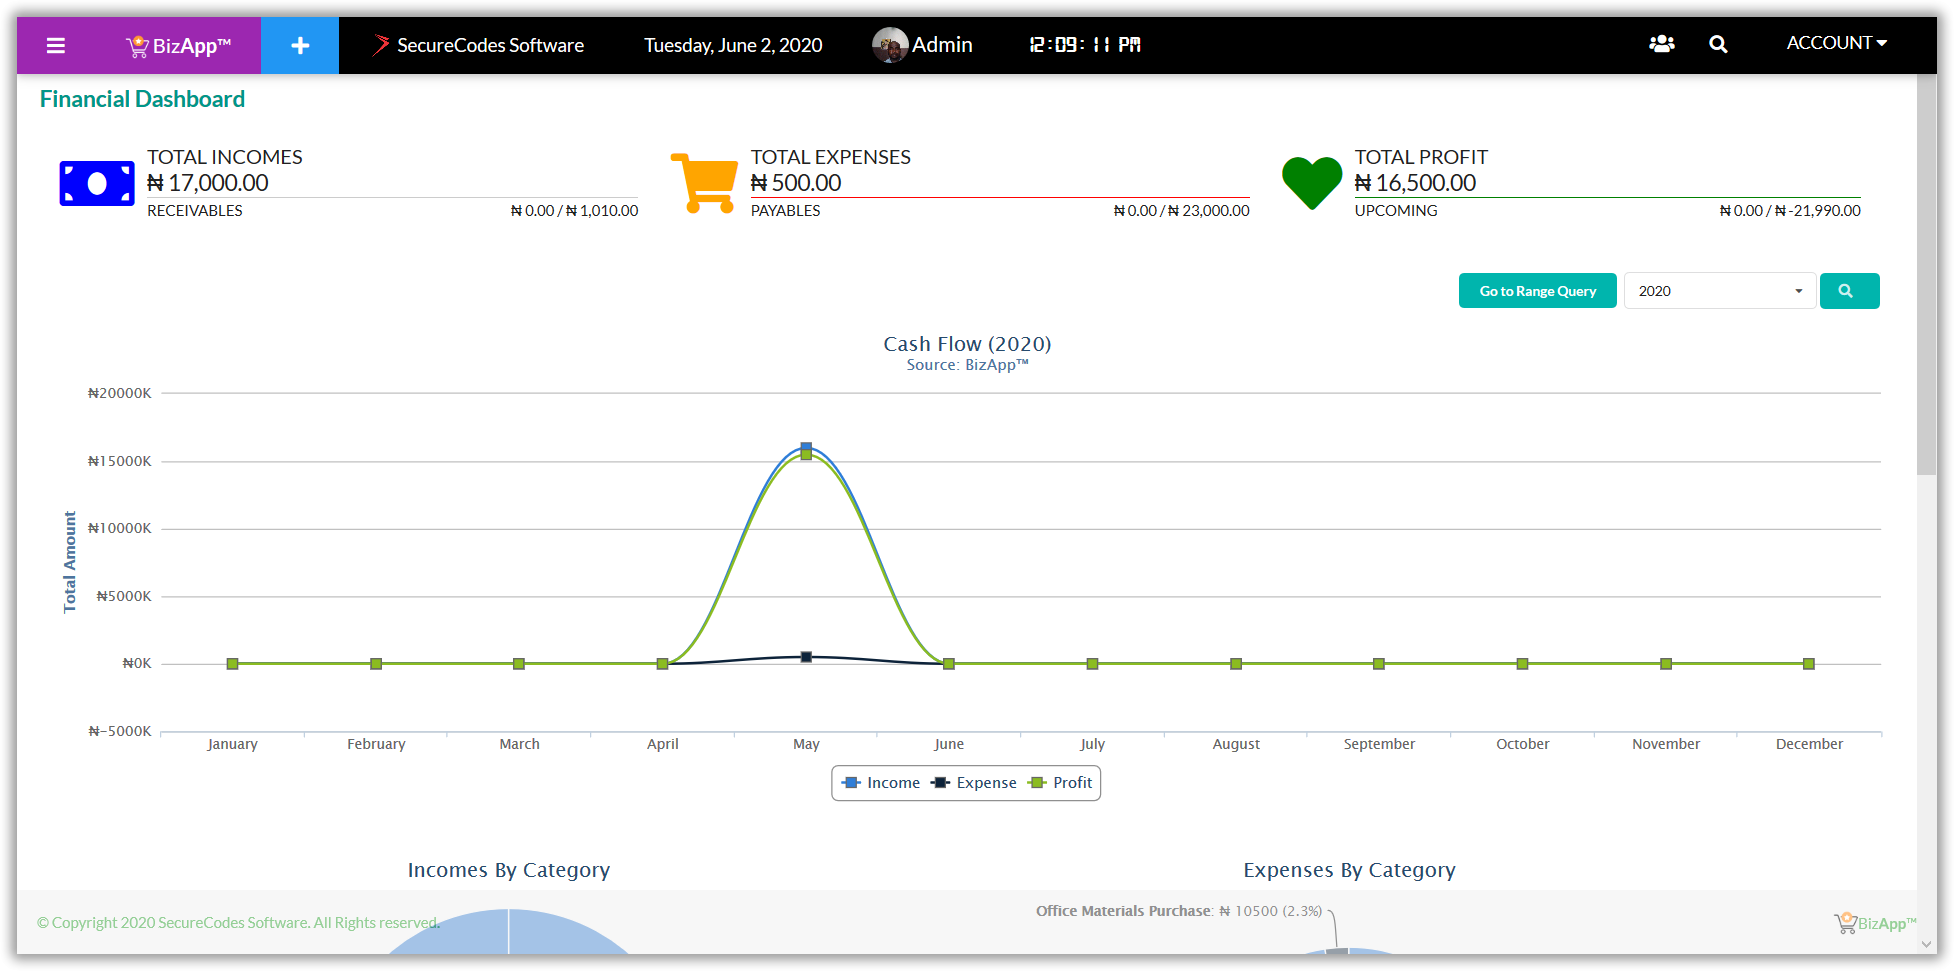This screenshot has width=1954, height=971.
Task: Toggle Profit series in chart legend
Action: [x=1062, y=783]
